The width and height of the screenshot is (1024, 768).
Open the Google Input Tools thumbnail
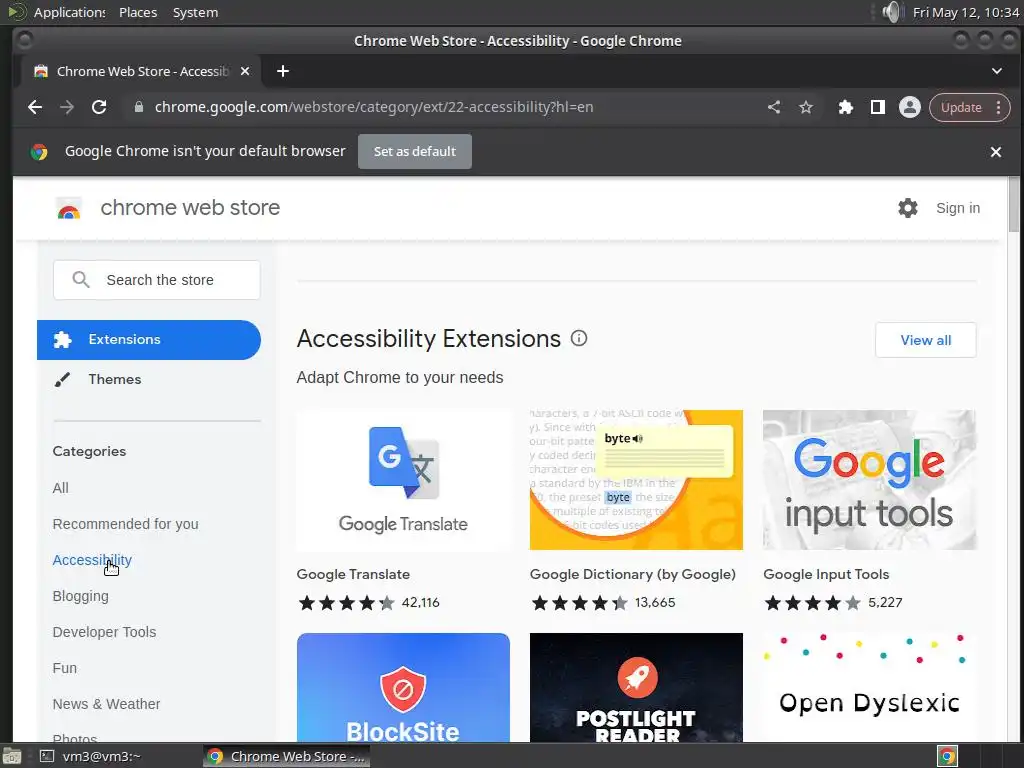click(869, 480)
